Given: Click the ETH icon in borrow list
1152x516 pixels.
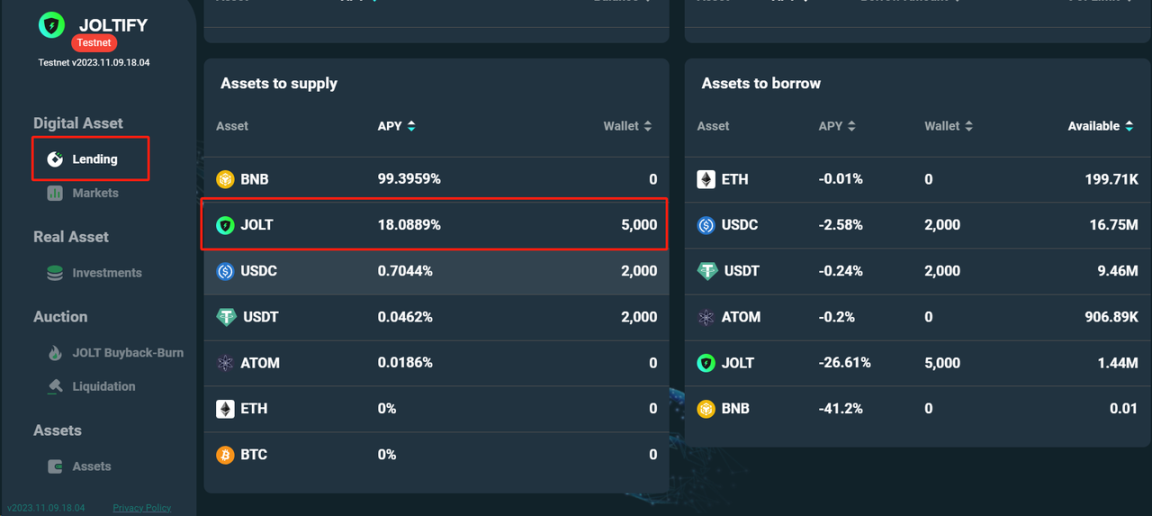Looking at the screenshot, I should [x=706, y=179].
